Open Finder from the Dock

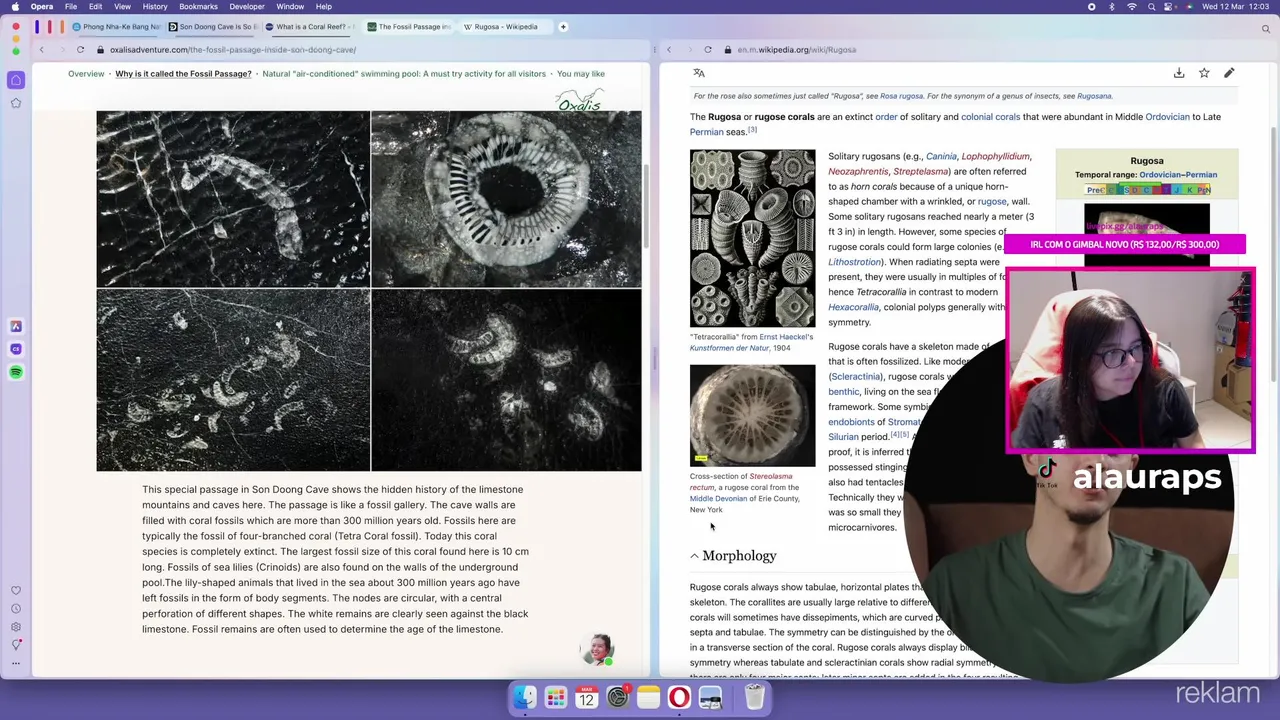pos(524,697)
